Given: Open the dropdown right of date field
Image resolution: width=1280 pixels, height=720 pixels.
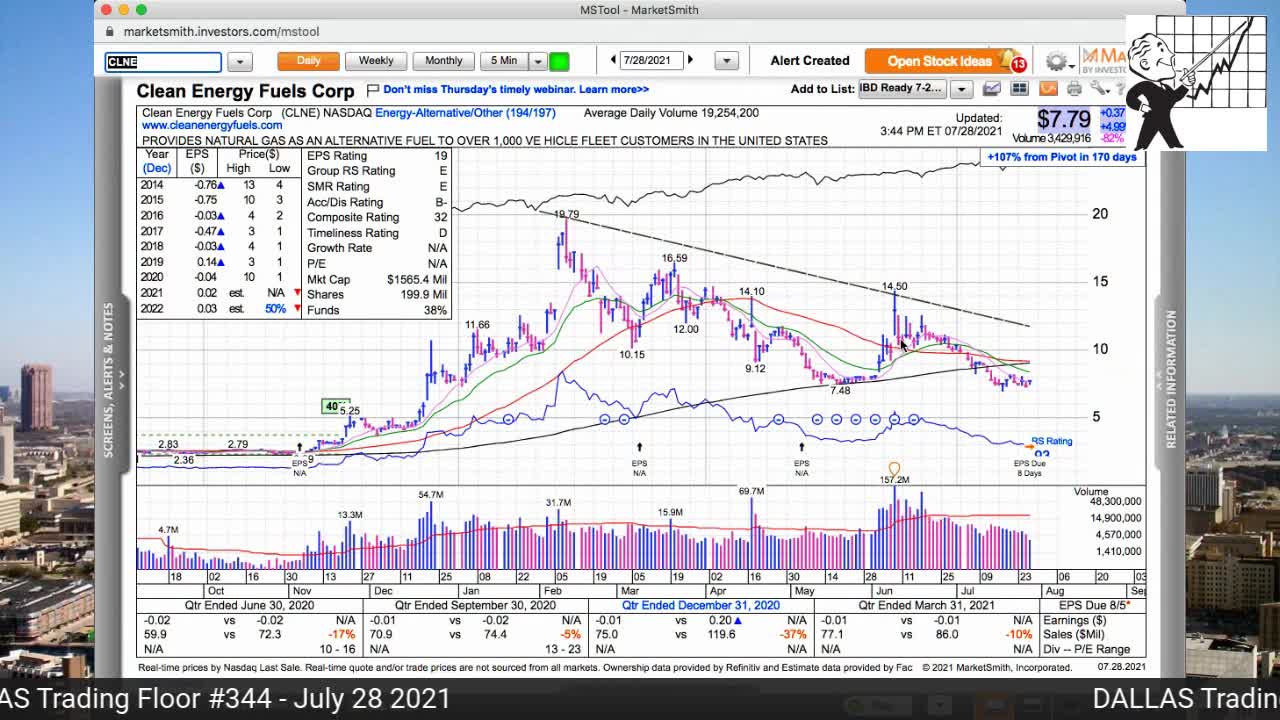Looking at the screenshot, I should click(726, 62).
